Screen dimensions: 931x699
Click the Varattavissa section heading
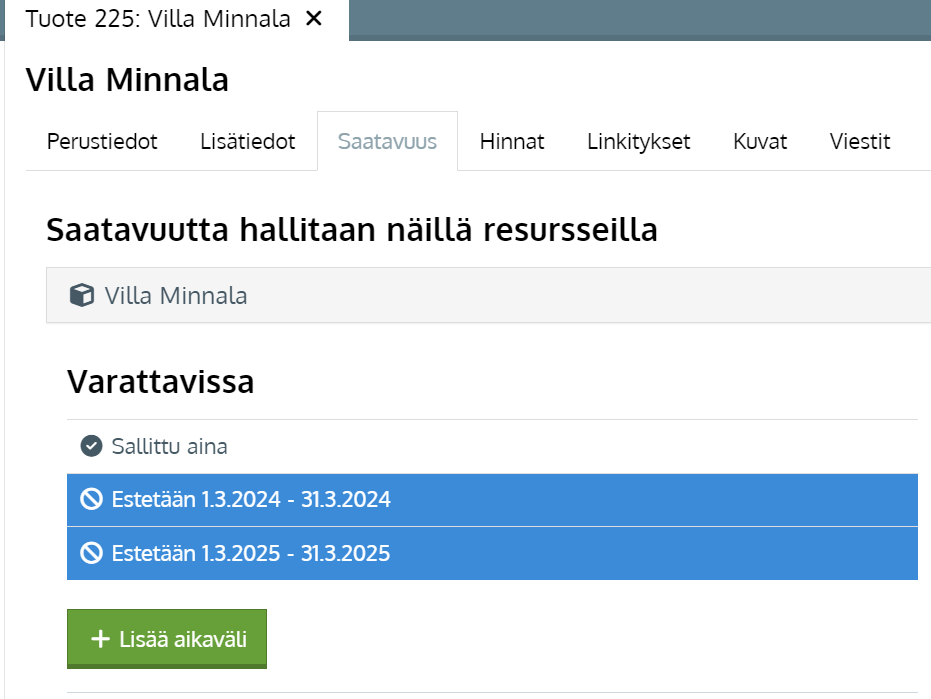point(160,381)
